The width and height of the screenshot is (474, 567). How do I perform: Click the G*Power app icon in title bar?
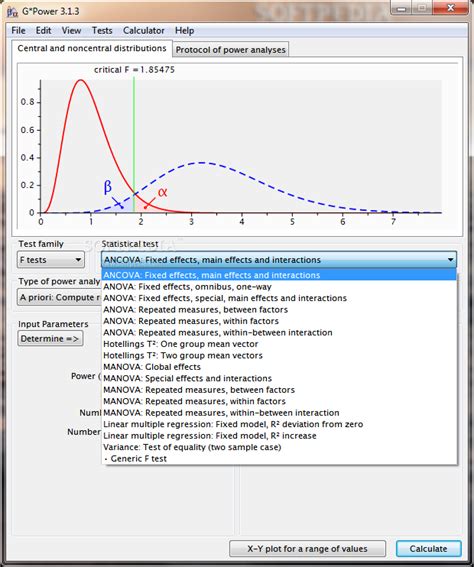pyautogui.click(x=12, y=12)
